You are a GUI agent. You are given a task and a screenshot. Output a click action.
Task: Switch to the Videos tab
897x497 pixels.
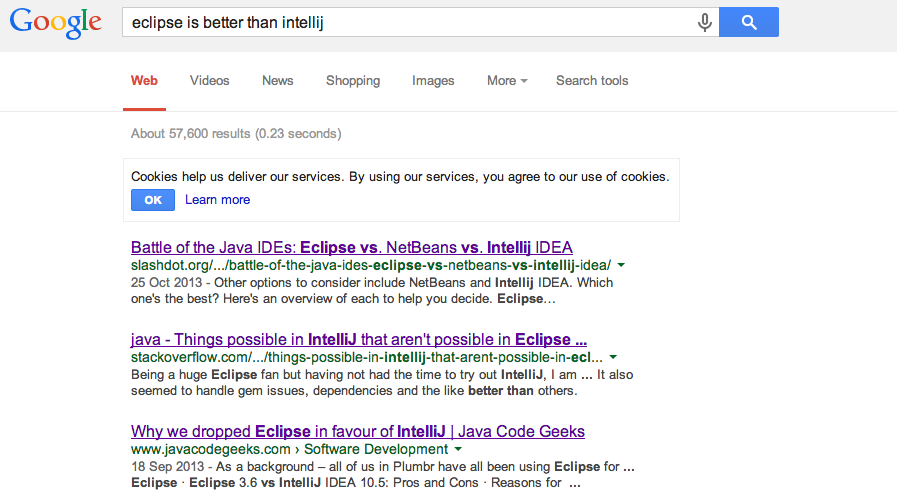(209, 81)
